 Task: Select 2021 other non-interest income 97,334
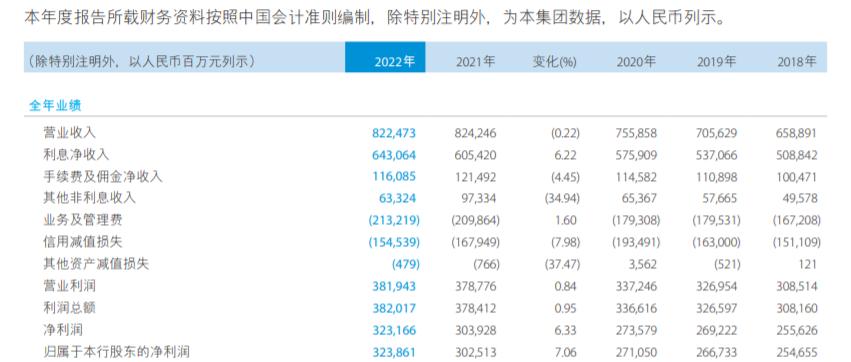(478, 199)
